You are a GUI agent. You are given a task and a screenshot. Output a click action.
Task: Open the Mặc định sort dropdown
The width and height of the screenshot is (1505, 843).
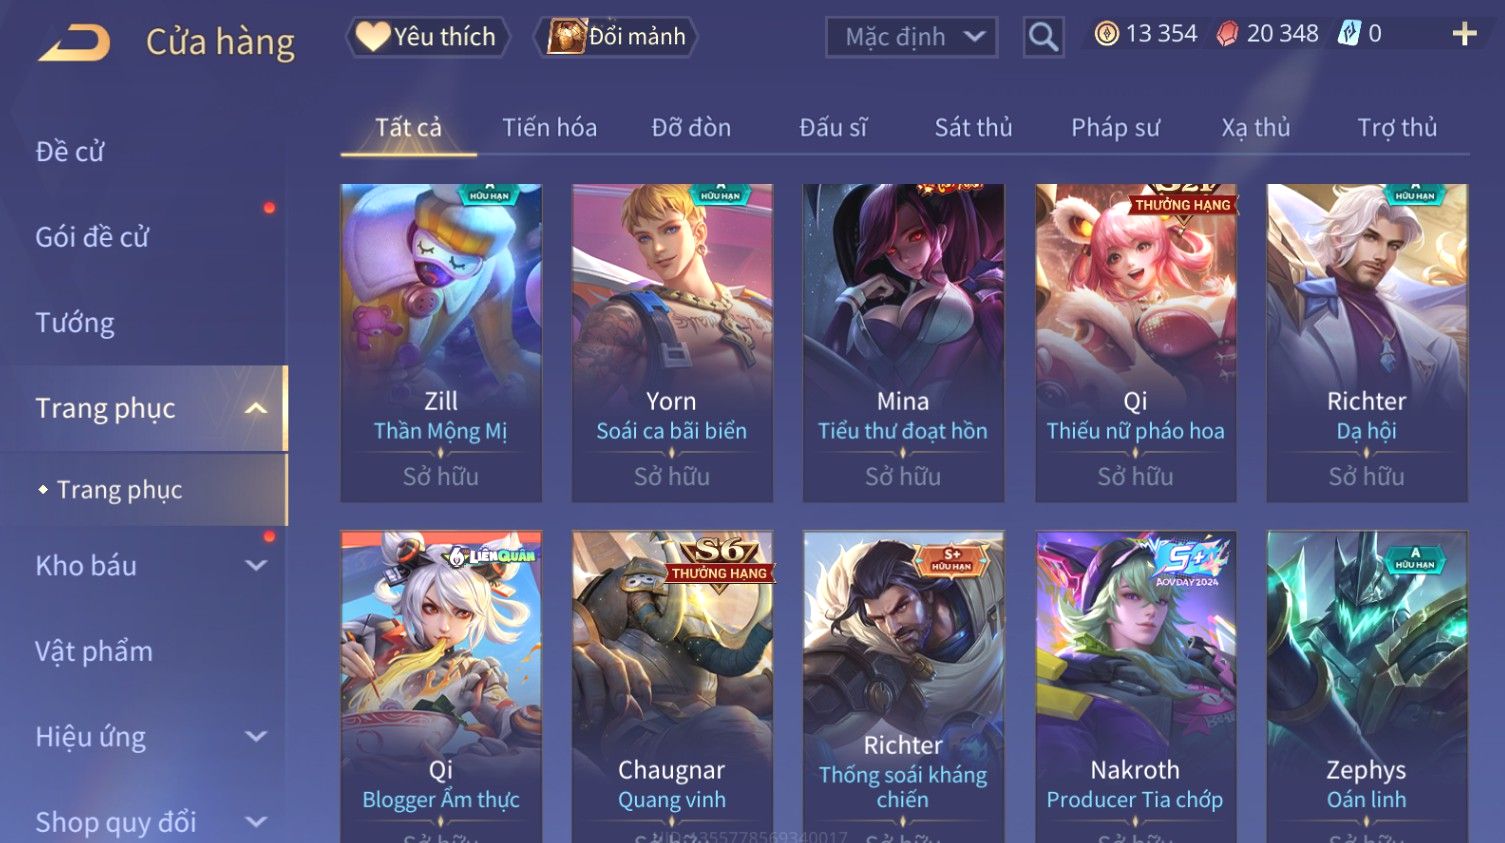tap(911, 37)
